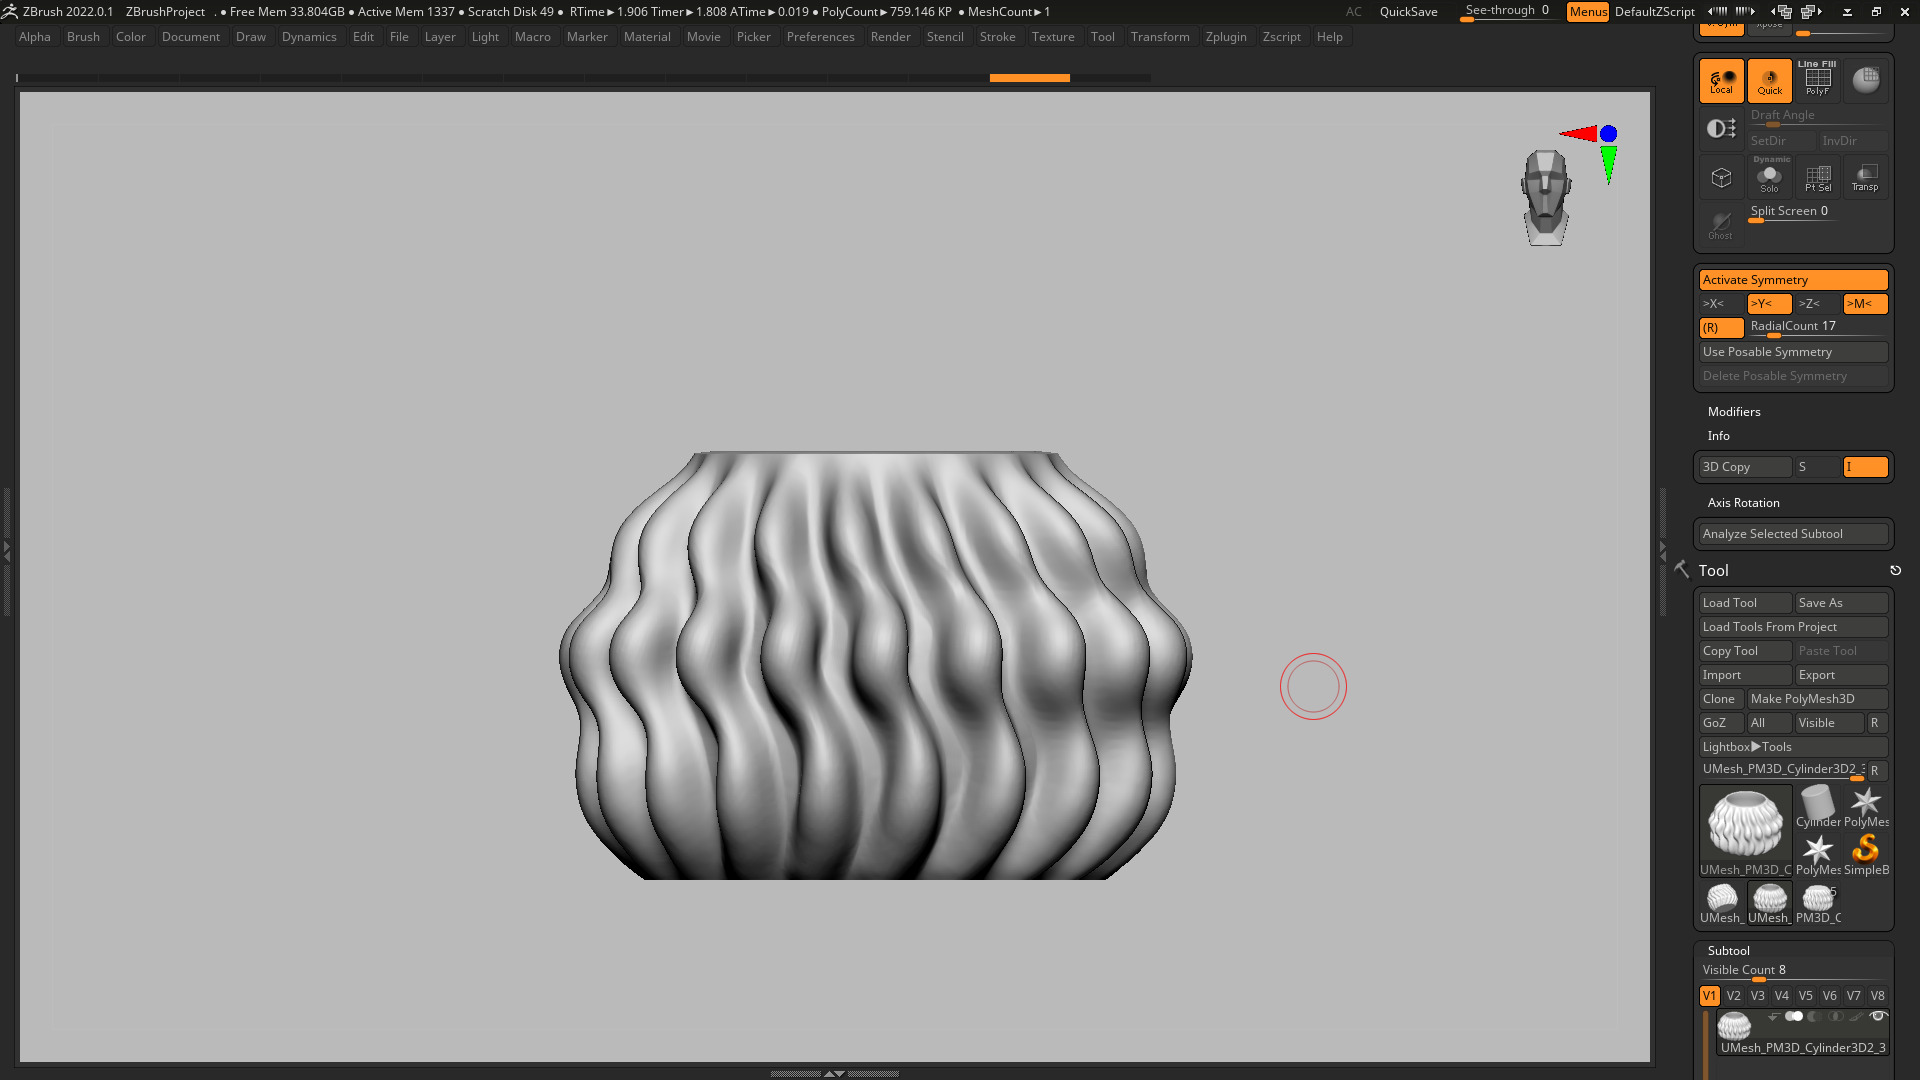Viewport: 1920px width, 1080px height.
Task: Open the Preferences menu
Action: pos(820,37)
